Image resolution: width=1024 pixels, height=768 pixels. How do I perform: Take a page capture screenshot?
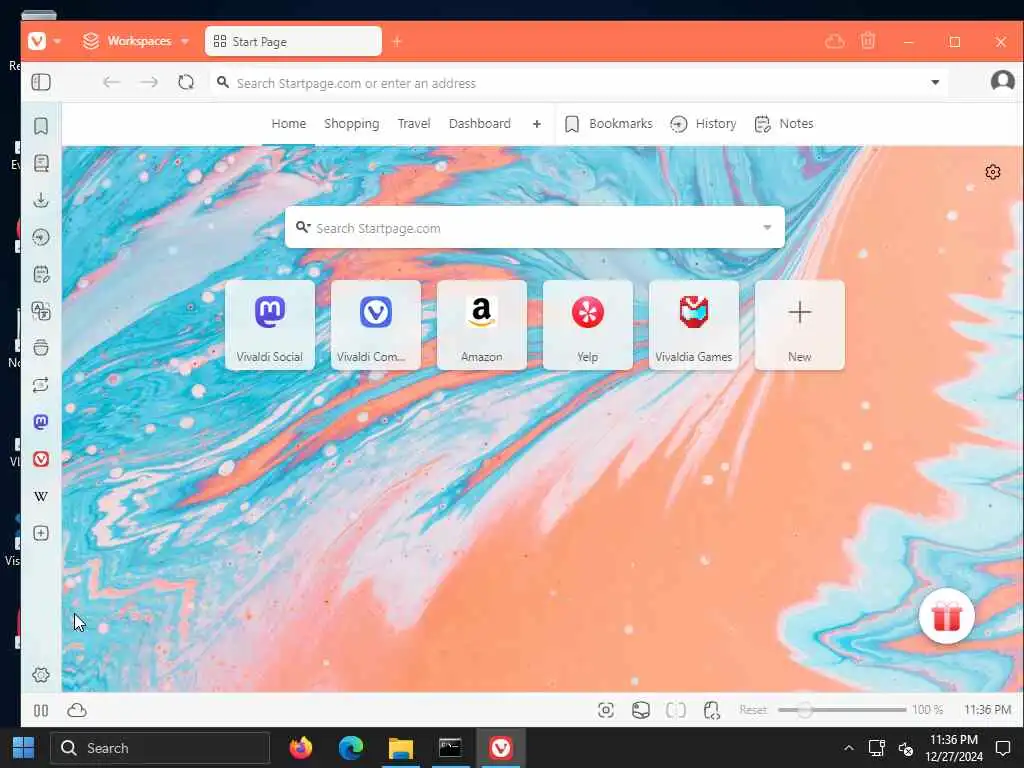point(606,710)
